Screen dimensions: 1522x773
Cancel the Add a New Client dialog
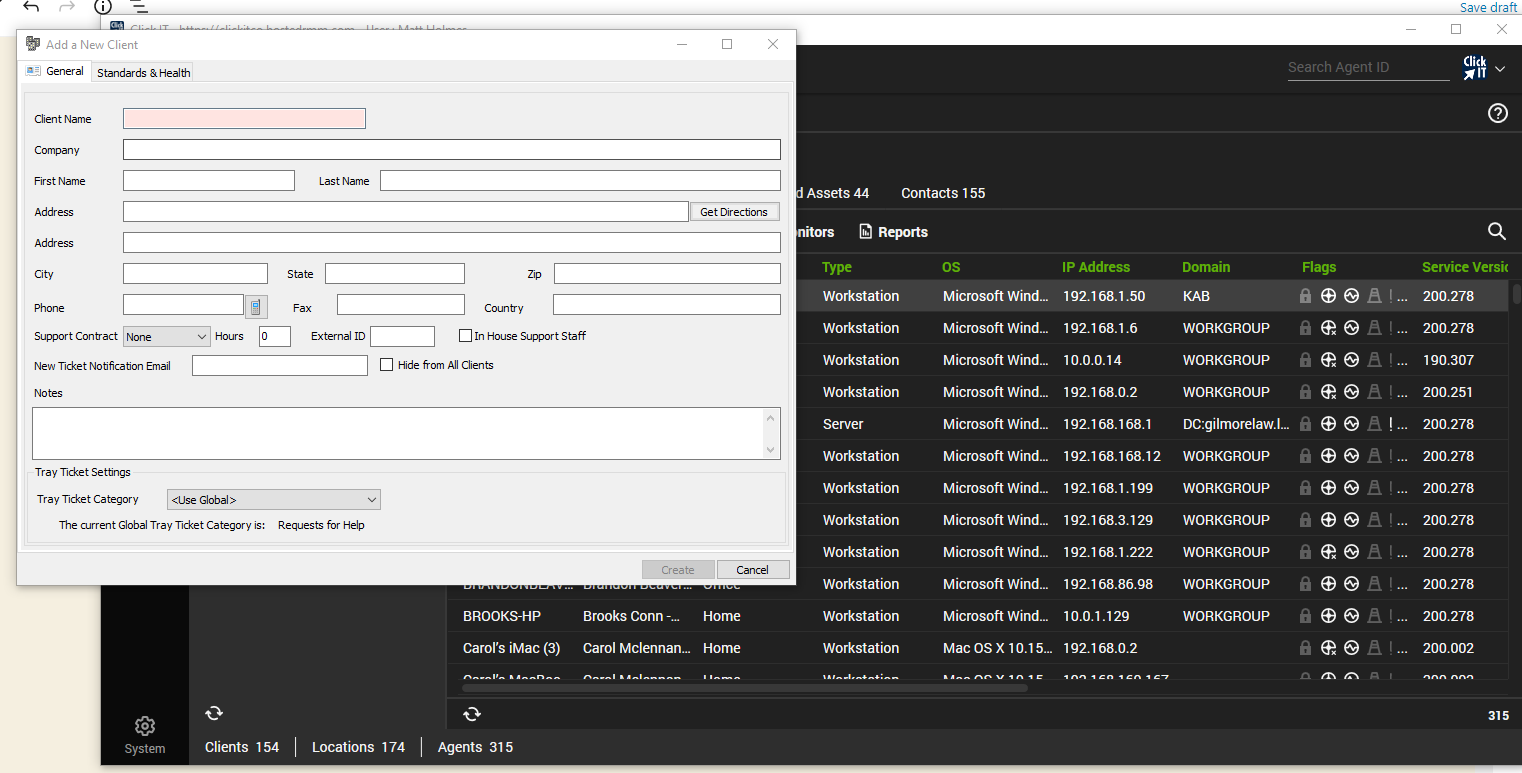pos(753,569)
